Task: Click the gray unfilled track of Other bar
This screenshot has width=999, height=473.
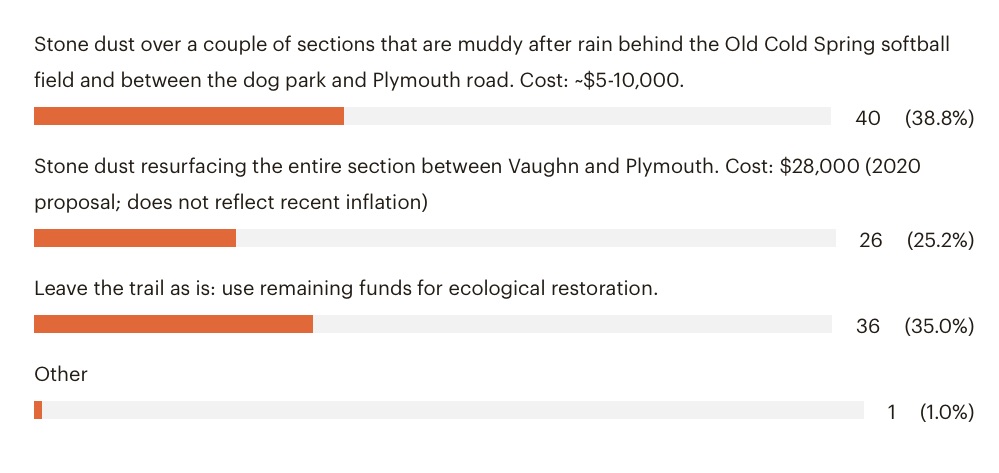Action: click(453, 410)
